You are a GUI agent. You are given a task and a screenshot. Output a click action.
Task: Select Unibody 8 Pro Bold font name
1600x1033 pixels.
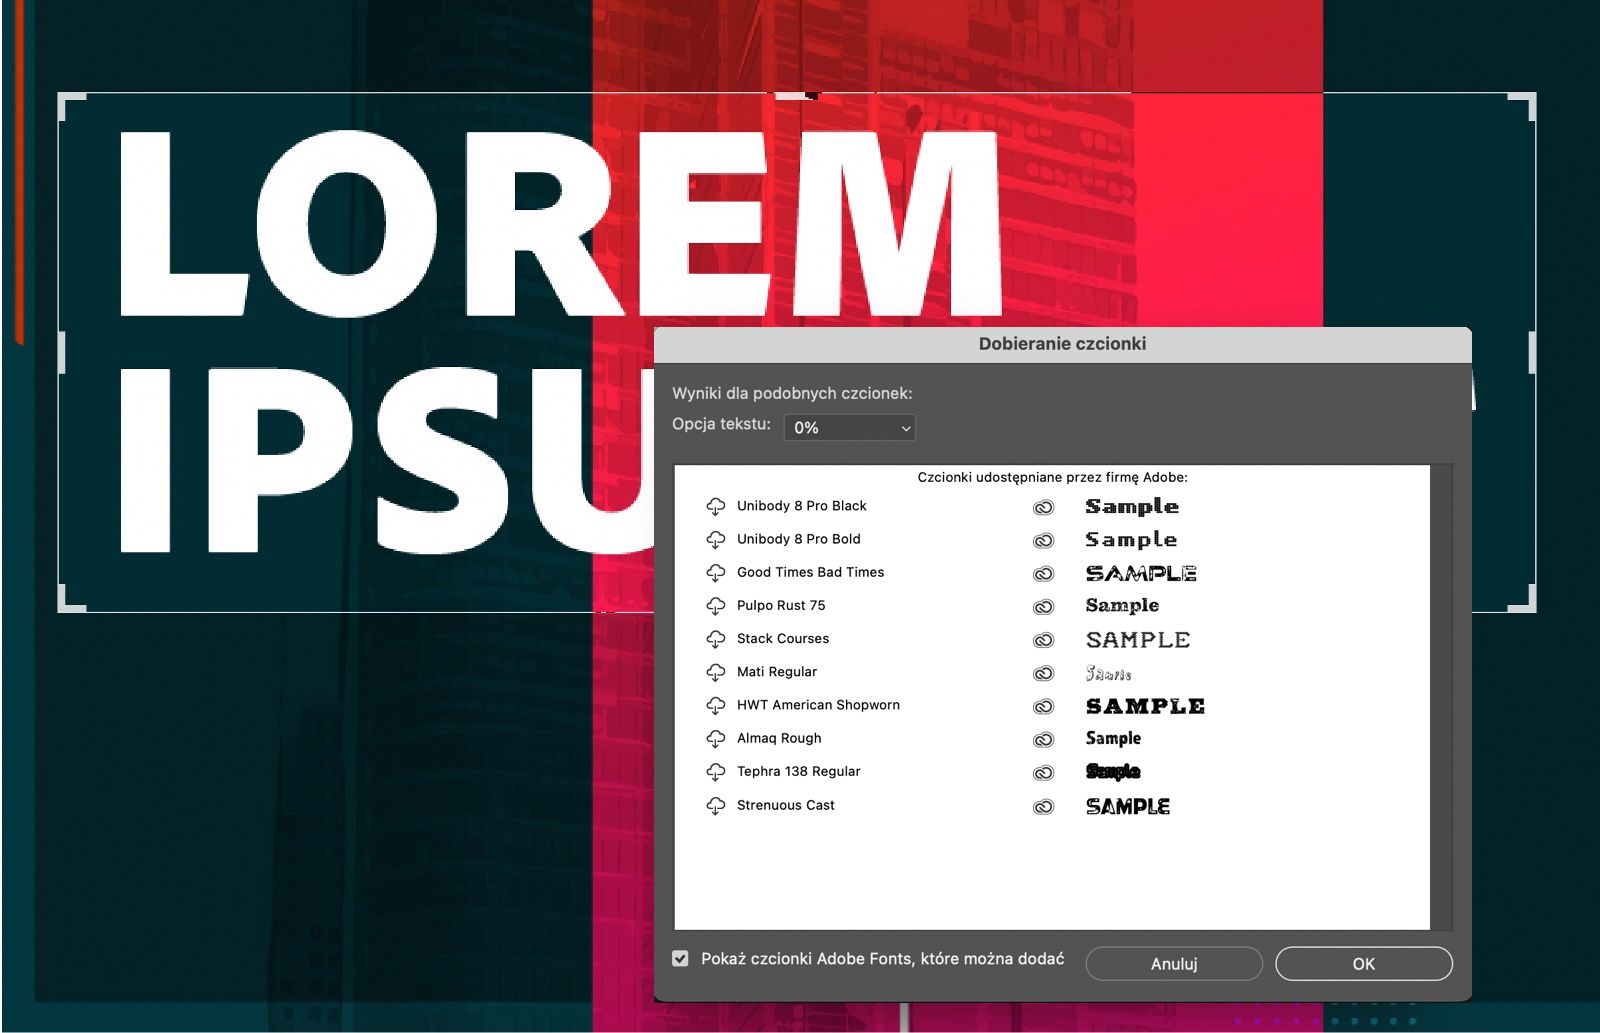[x=799, y=539]
